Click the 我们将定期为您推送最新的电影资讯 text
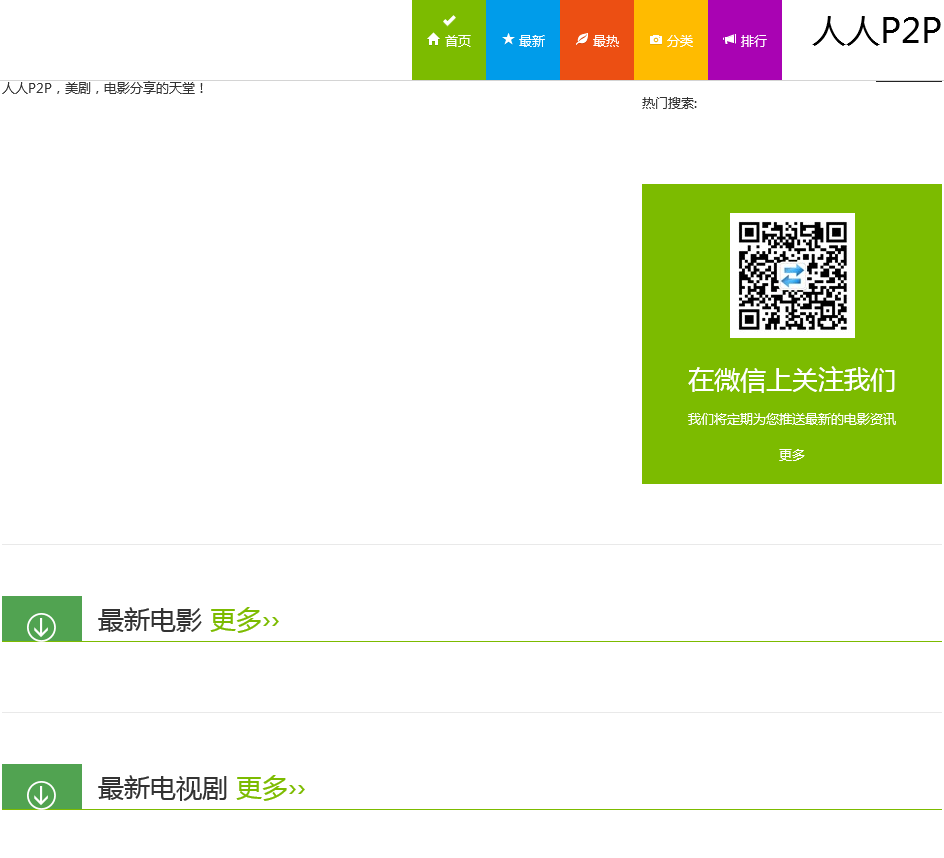 [x=792, y=419]
